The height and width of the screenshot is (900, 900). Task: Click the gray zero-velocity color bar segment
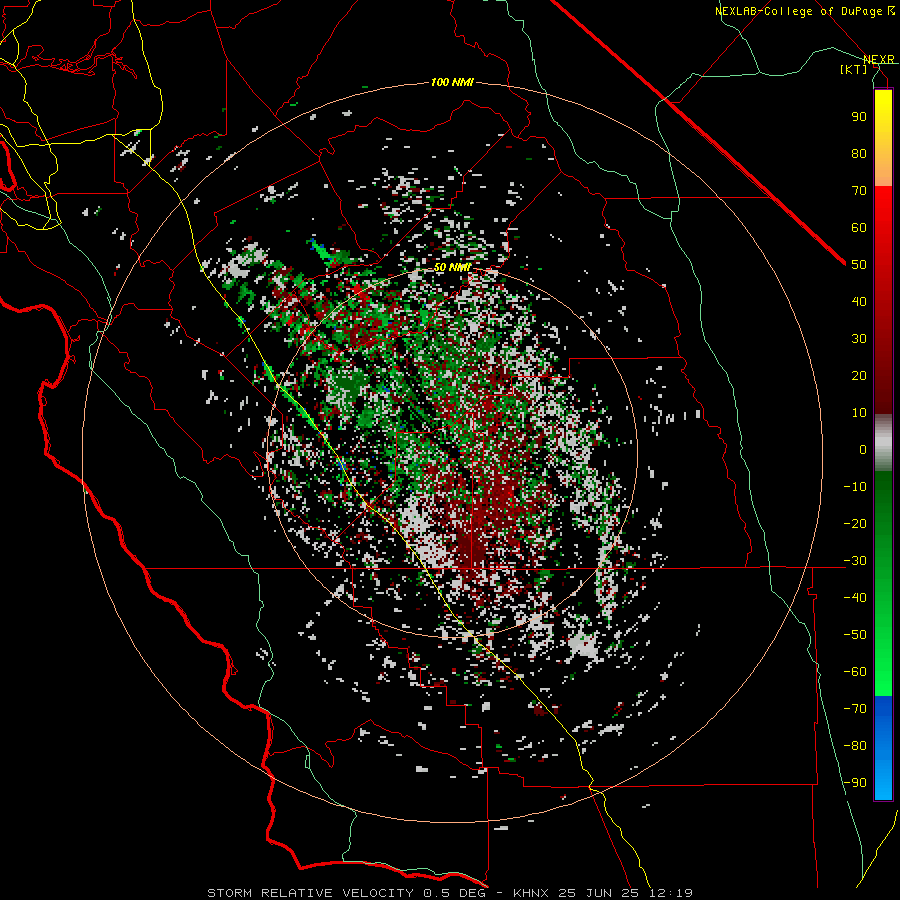tap(883, 443)
